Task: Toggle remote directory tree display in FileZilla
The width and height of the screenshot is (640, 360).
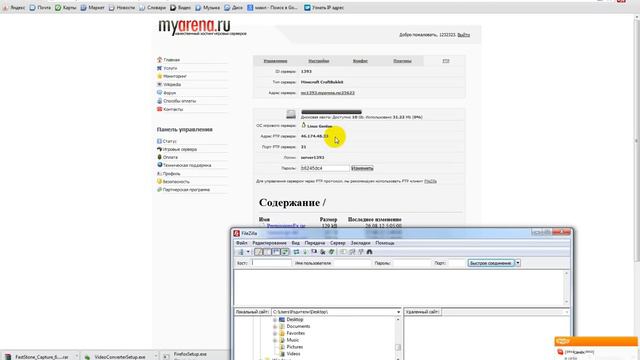Action: 276,252
